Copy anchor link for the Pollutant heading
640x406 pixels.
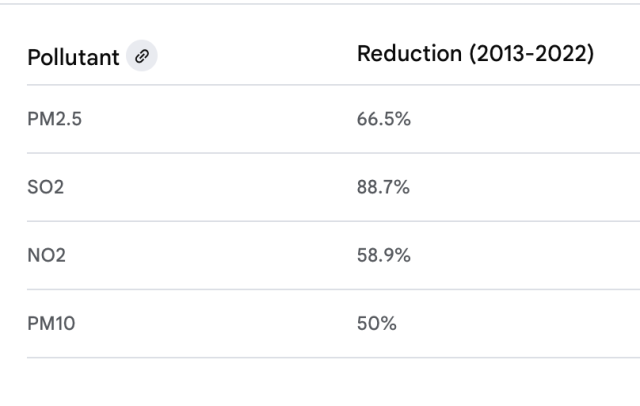(x=142, y=56)
